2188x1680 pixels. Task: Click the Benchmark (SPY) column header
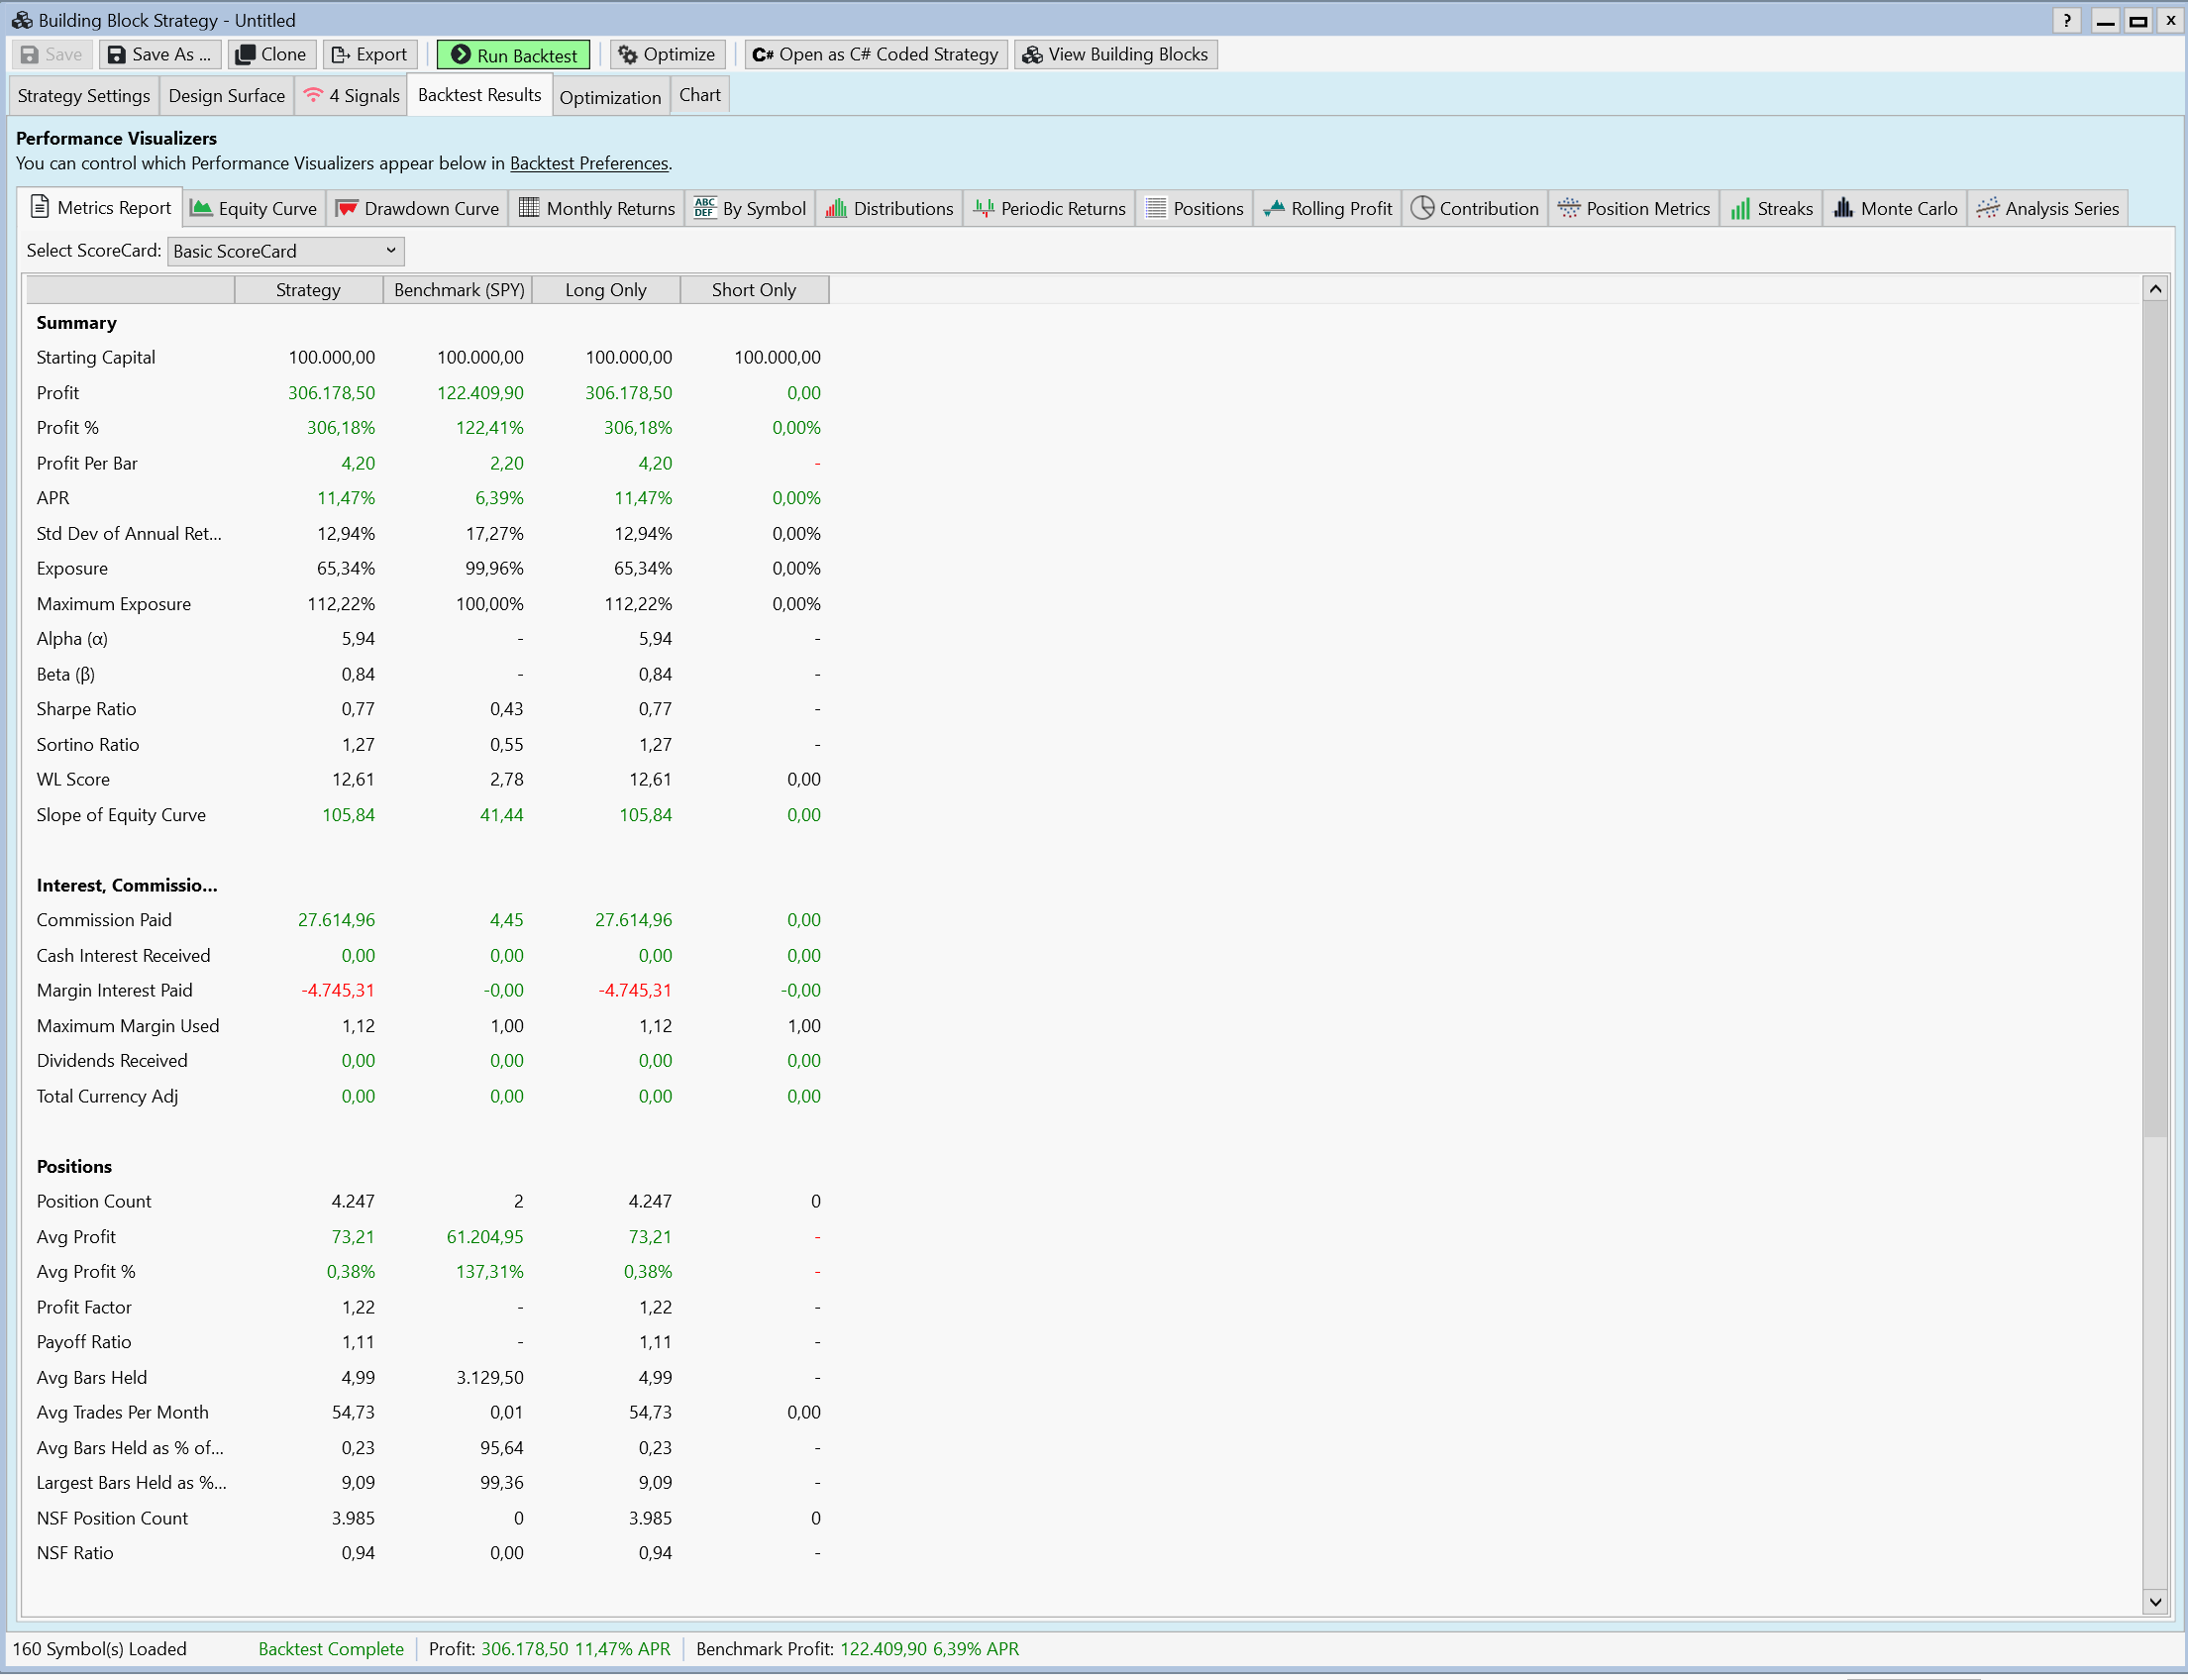(458, 290)
